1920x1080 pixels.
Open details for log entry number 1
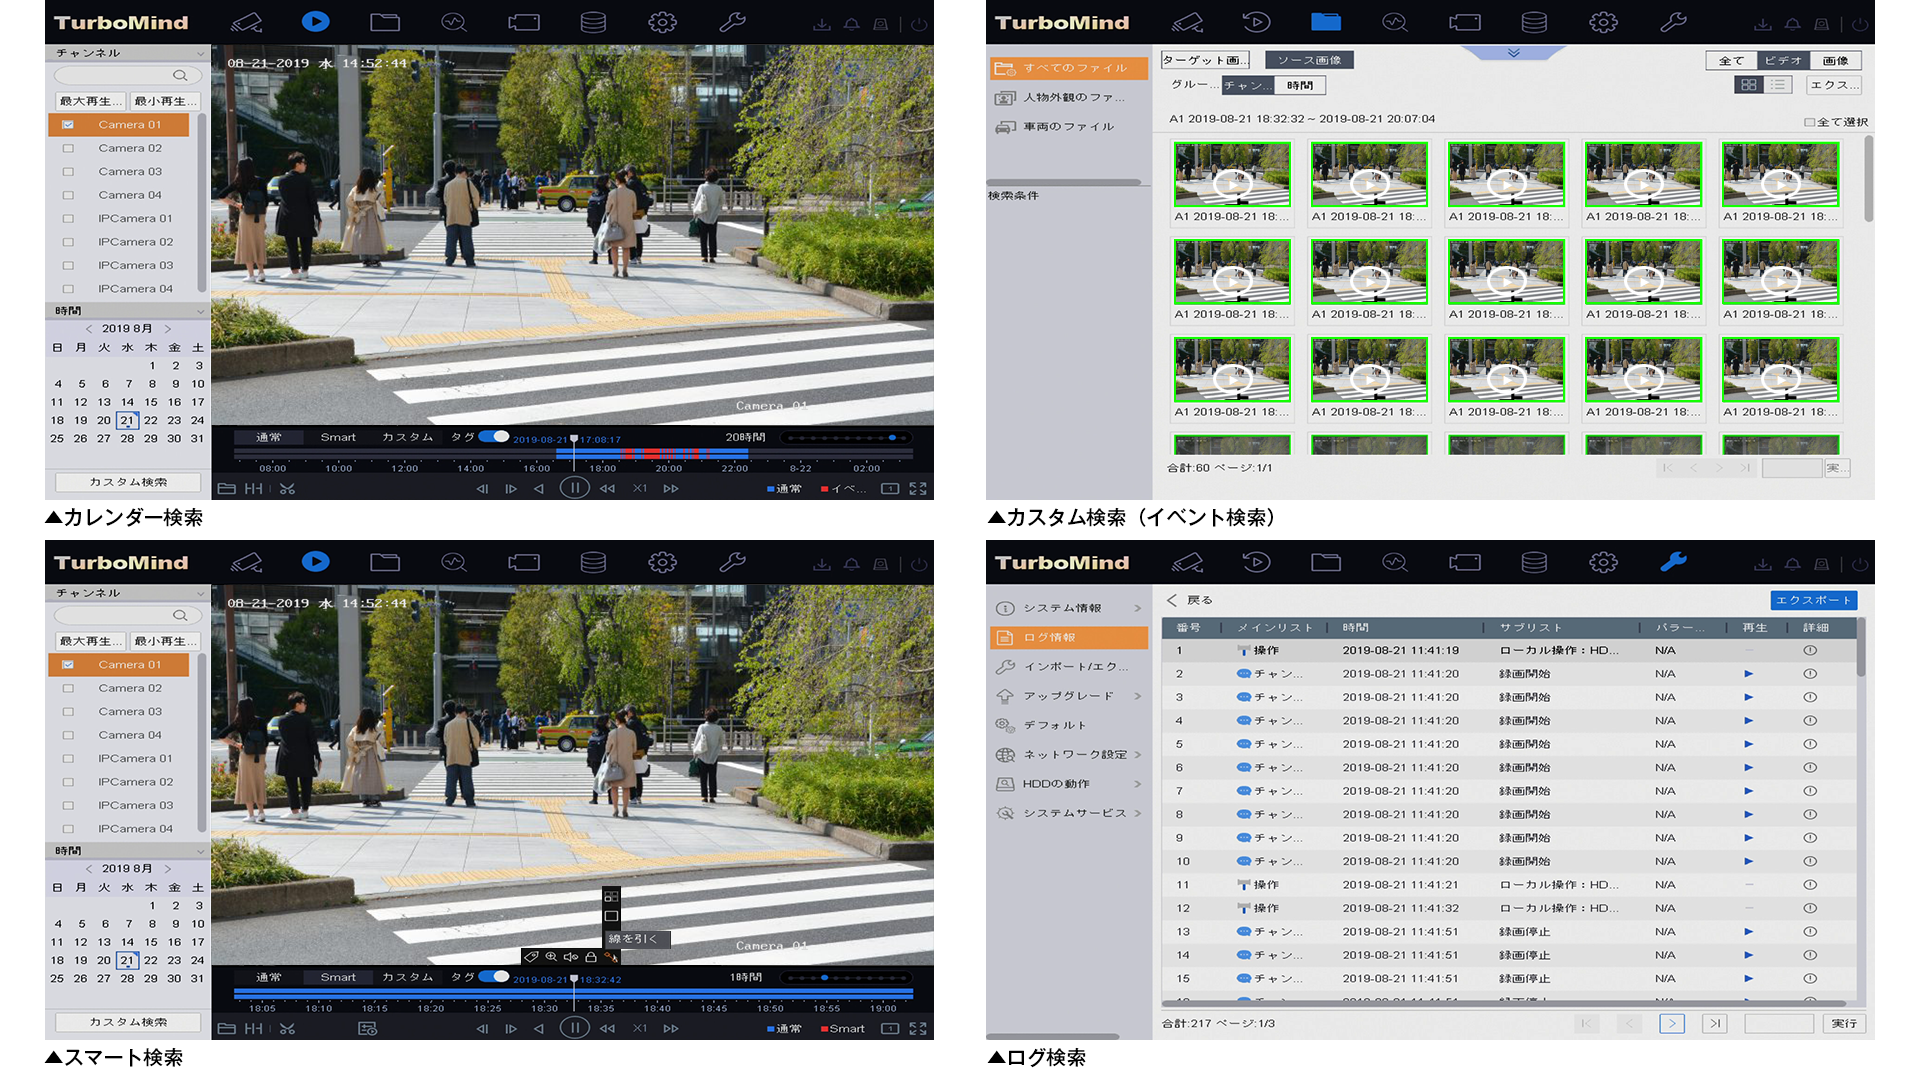point(1809,650)
